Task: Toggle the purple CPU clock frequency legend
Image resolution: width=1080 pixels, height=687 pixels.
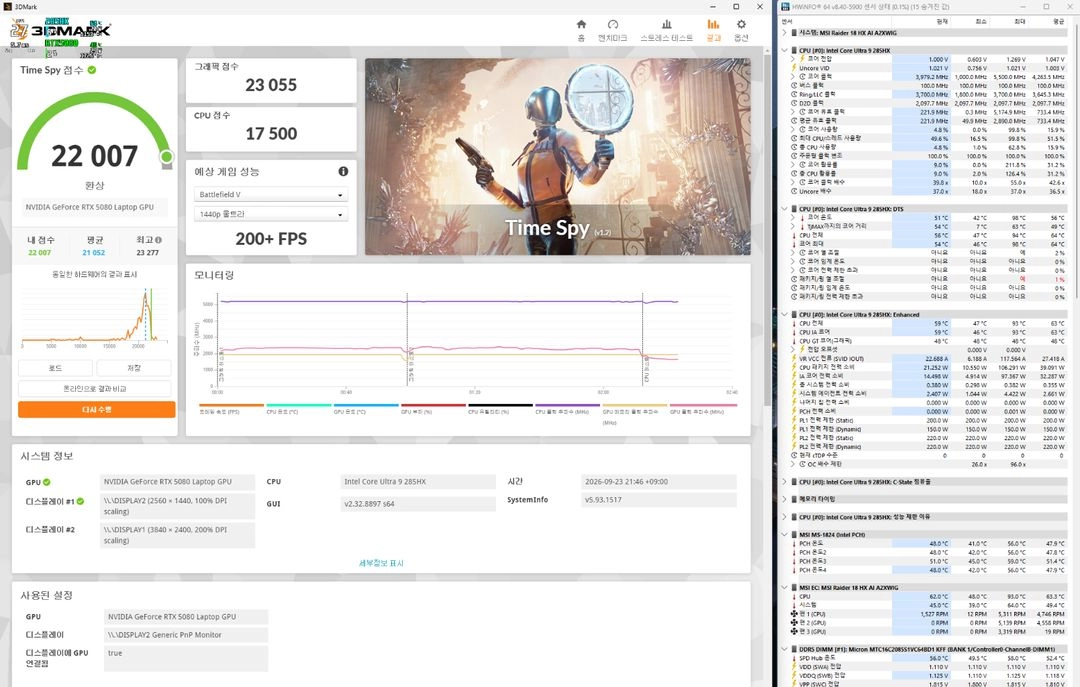Action: tap(568, 409)
